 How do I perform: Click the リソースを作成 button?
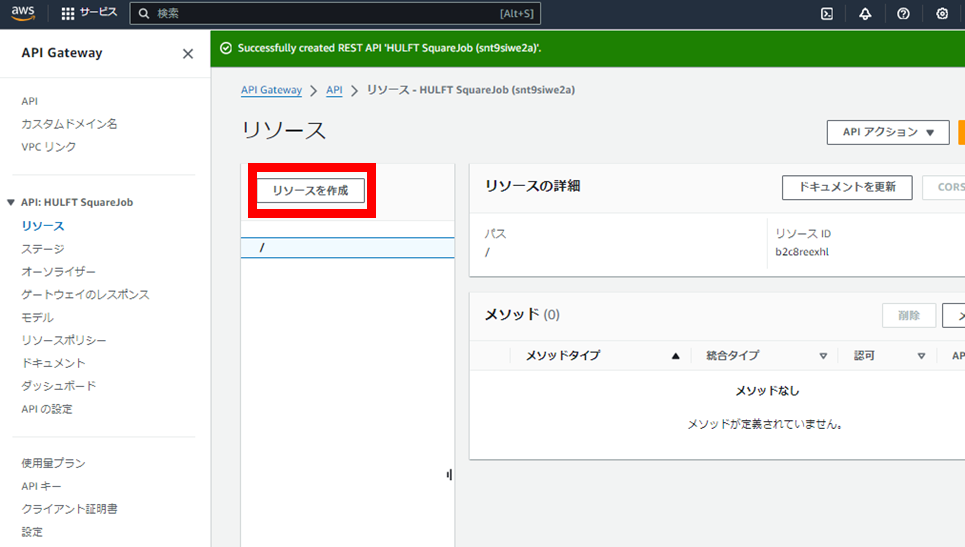pyautogui.click(x=311, y=190)
